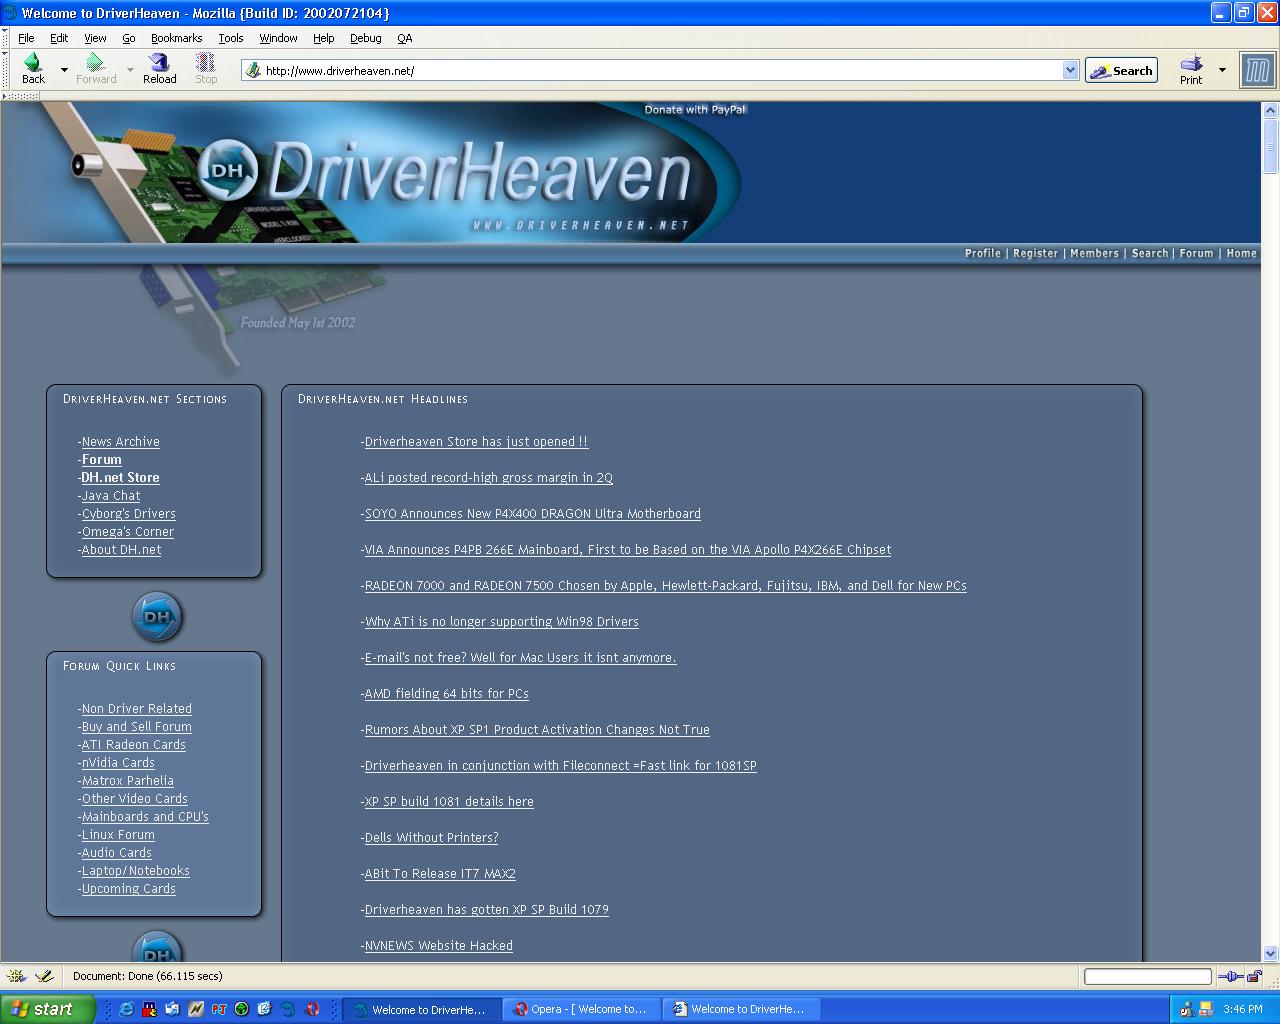1280x1024 pixels.
Task: Open the Help menu
Action: (x=323, y=38)
